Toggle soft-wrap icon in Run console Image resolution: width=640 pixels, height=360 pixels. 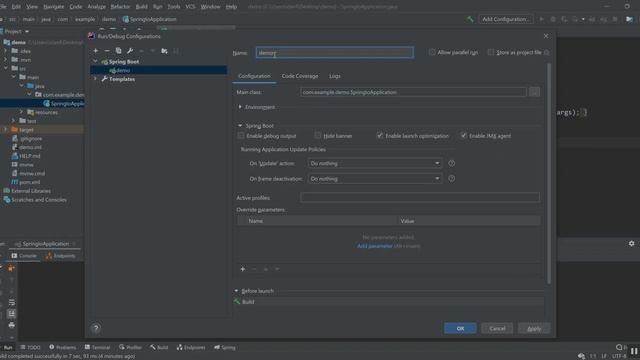[11, 302]
